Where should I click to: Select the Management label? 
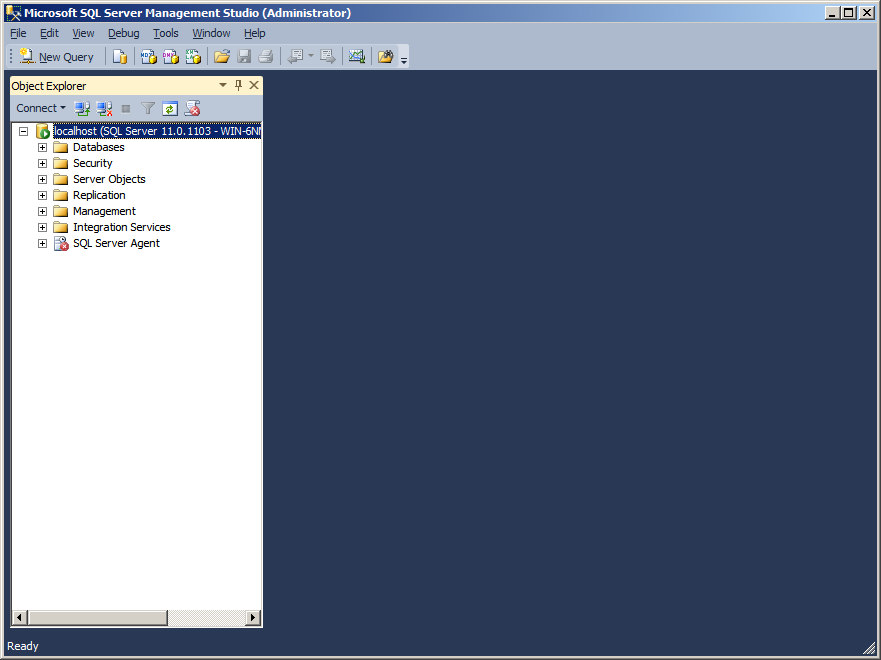coord(105,211)
